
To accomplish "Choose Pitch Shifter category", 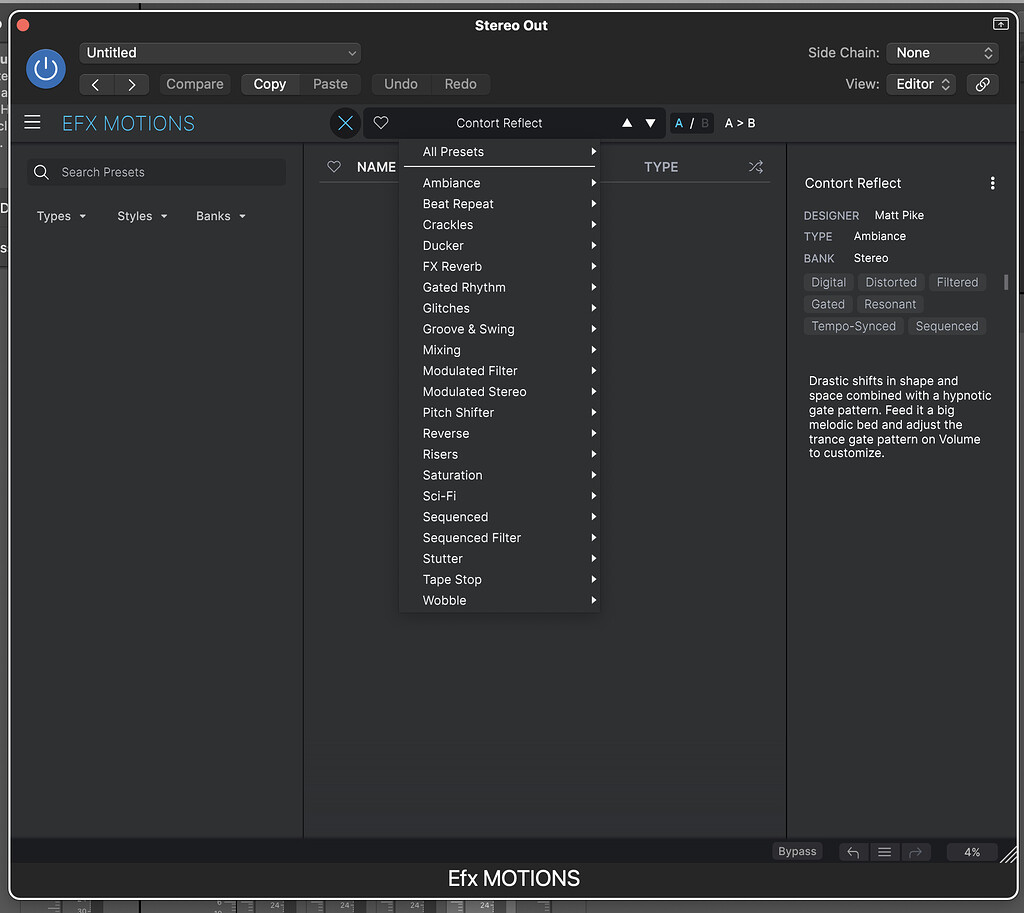I will click(x=500, y=413).
